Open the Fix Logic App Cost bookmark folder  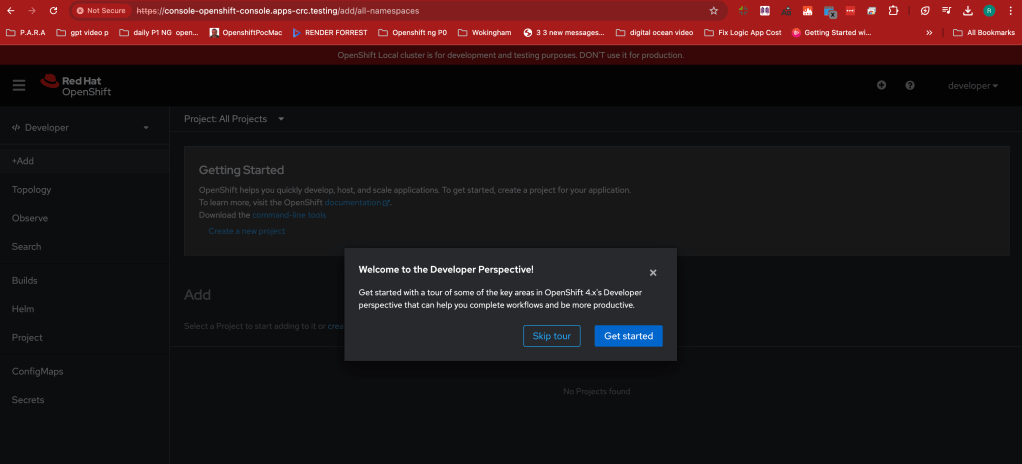pos(743,32)
